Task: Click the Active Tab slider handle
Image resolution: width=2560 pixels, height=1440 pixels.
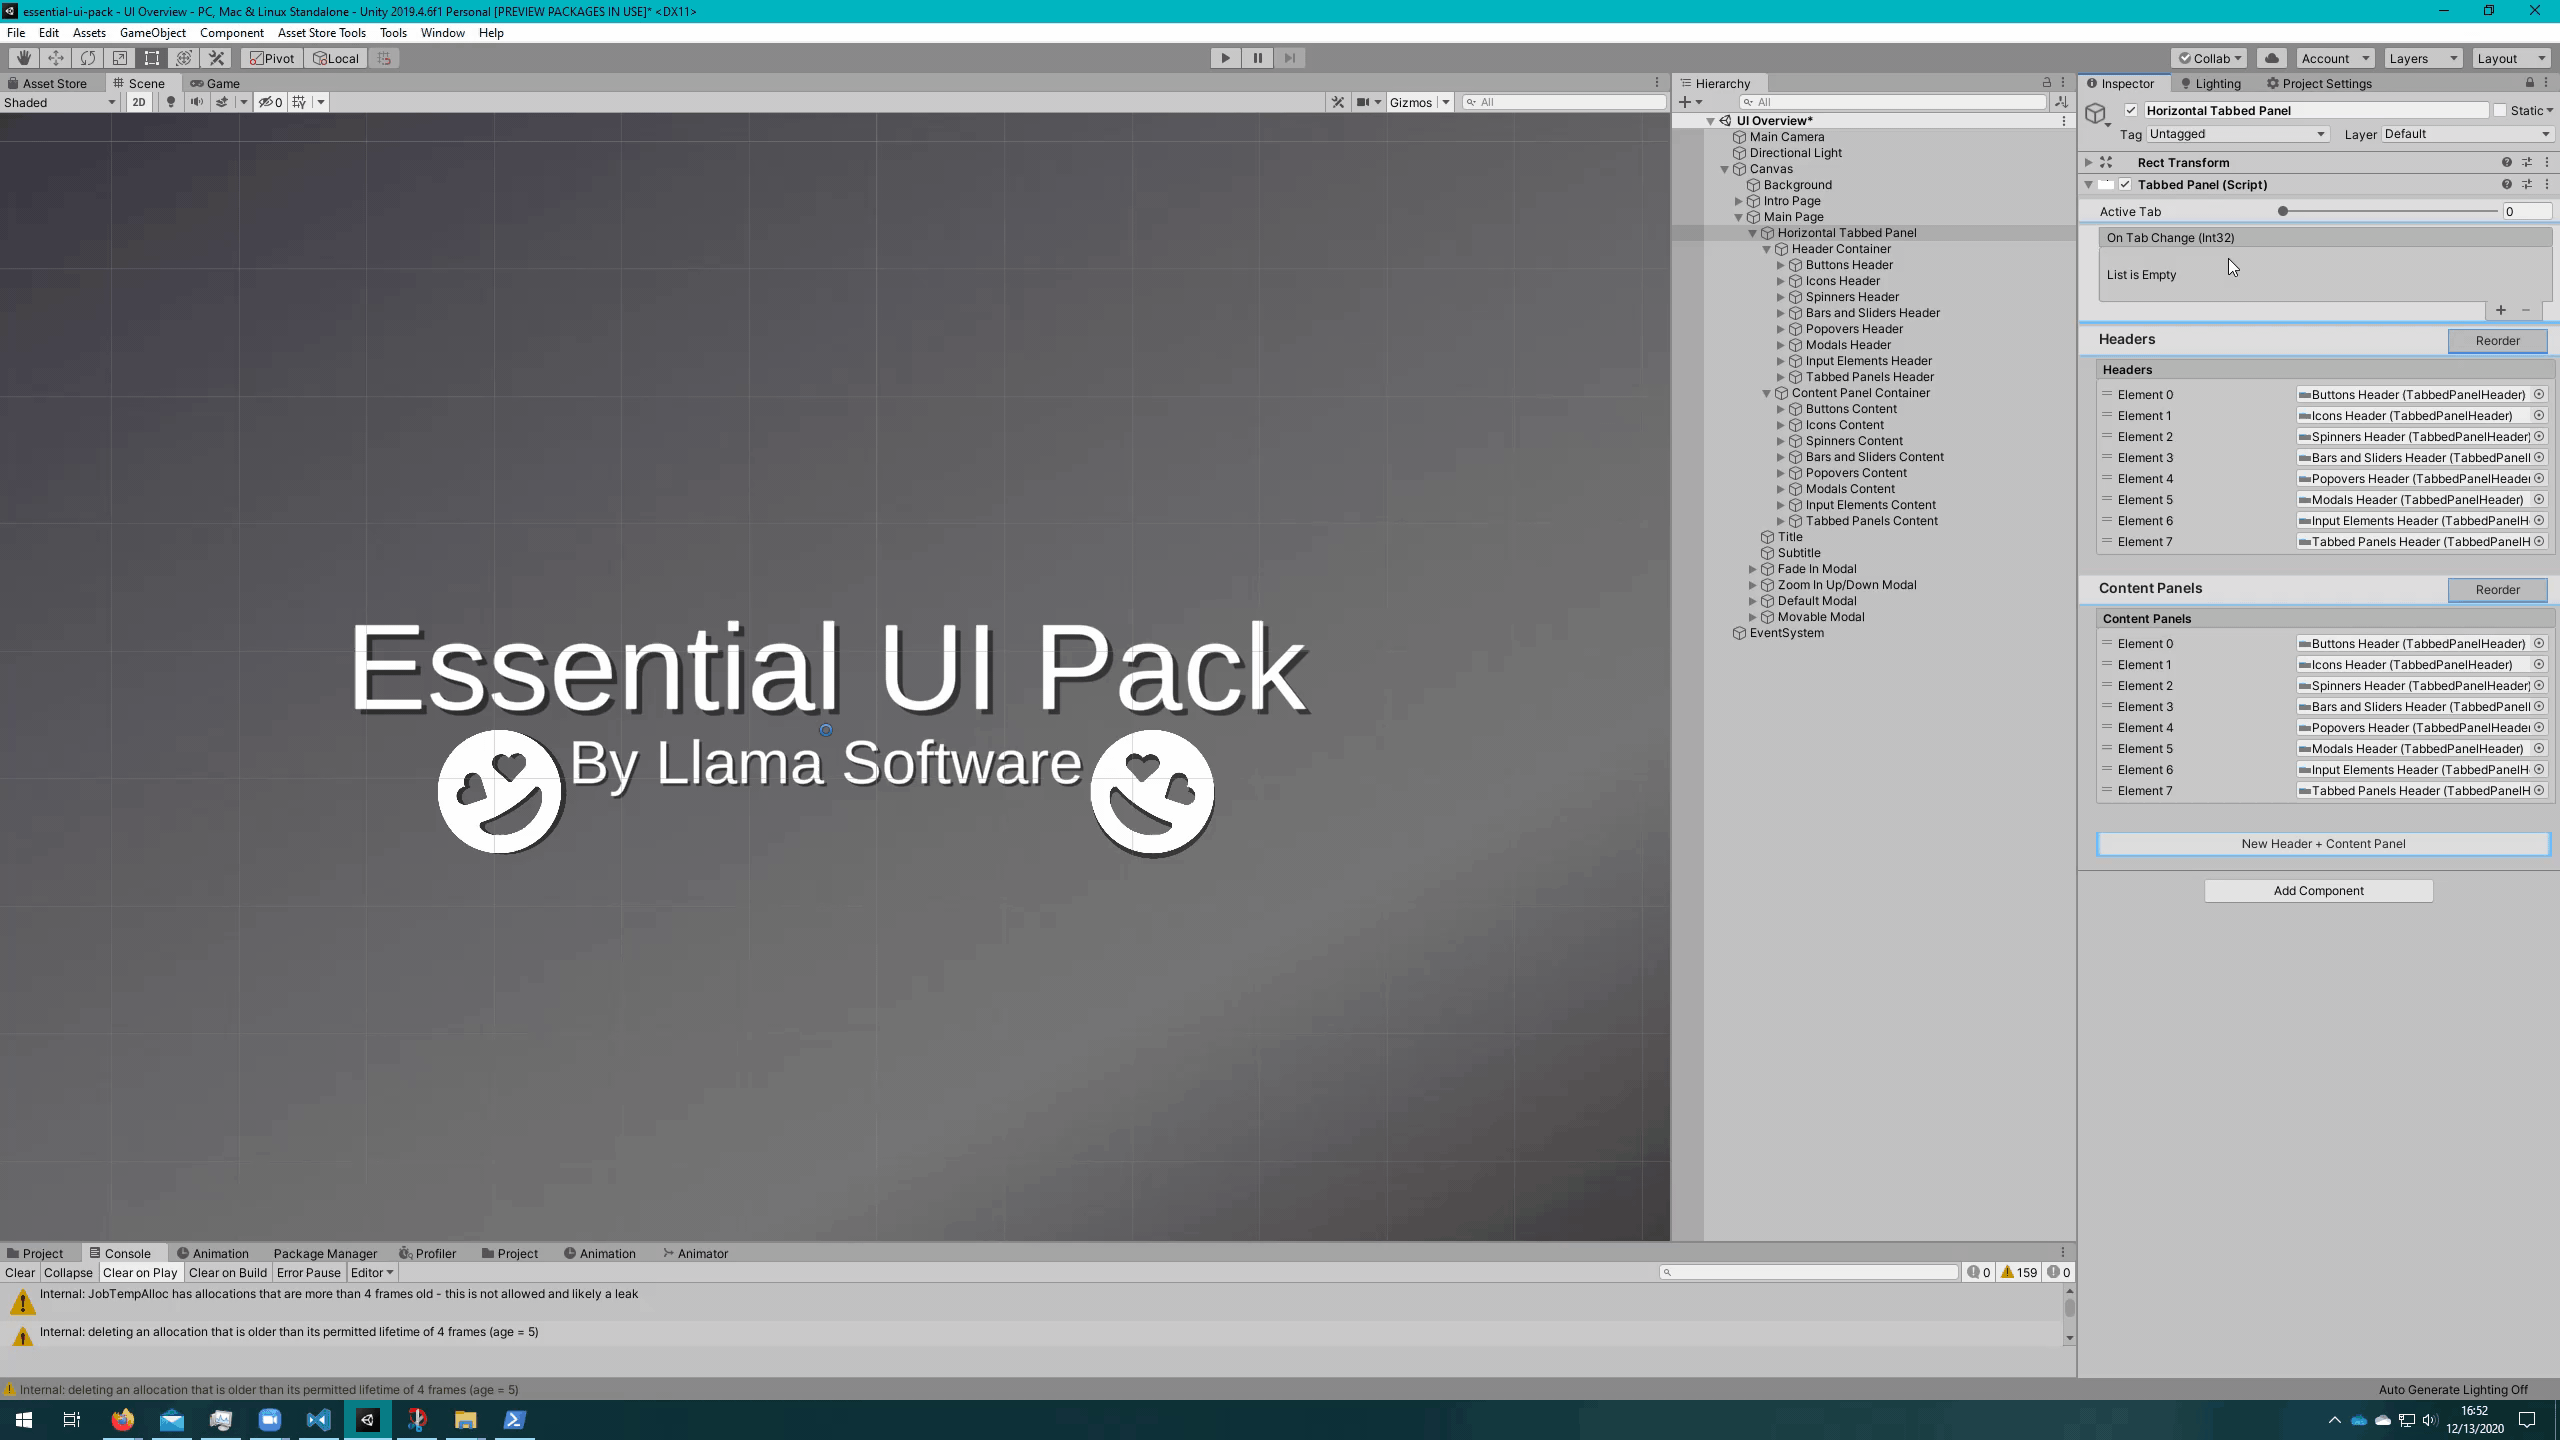Action: click(x=2283, y=211)
